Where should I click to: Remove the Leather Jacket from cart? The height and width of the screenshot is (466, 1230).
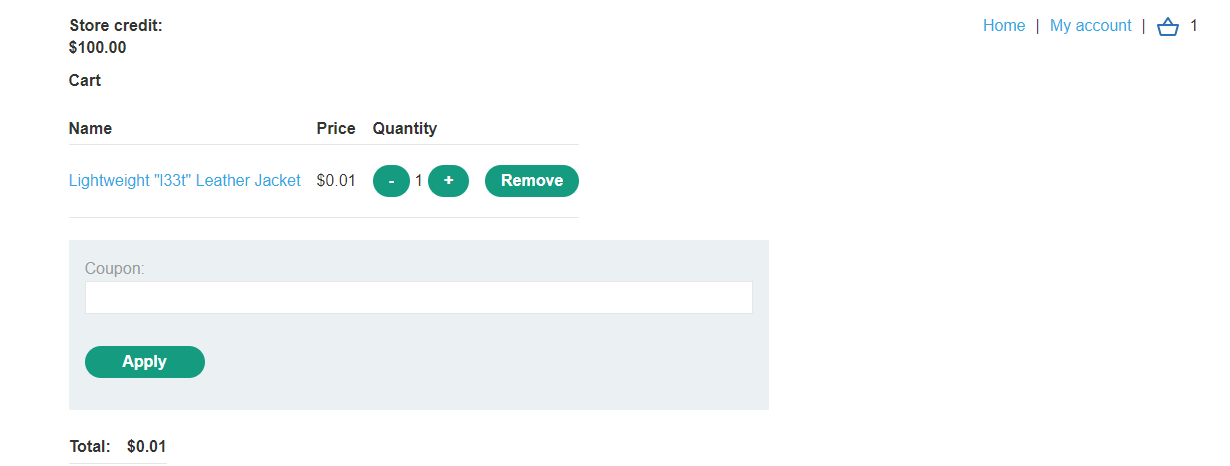click(x=531, y=181)
